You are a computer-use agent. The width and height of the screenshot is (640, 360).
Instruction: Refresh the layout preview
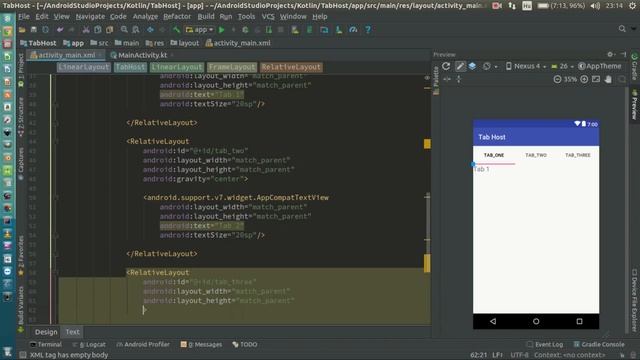[x=446, y=66]
